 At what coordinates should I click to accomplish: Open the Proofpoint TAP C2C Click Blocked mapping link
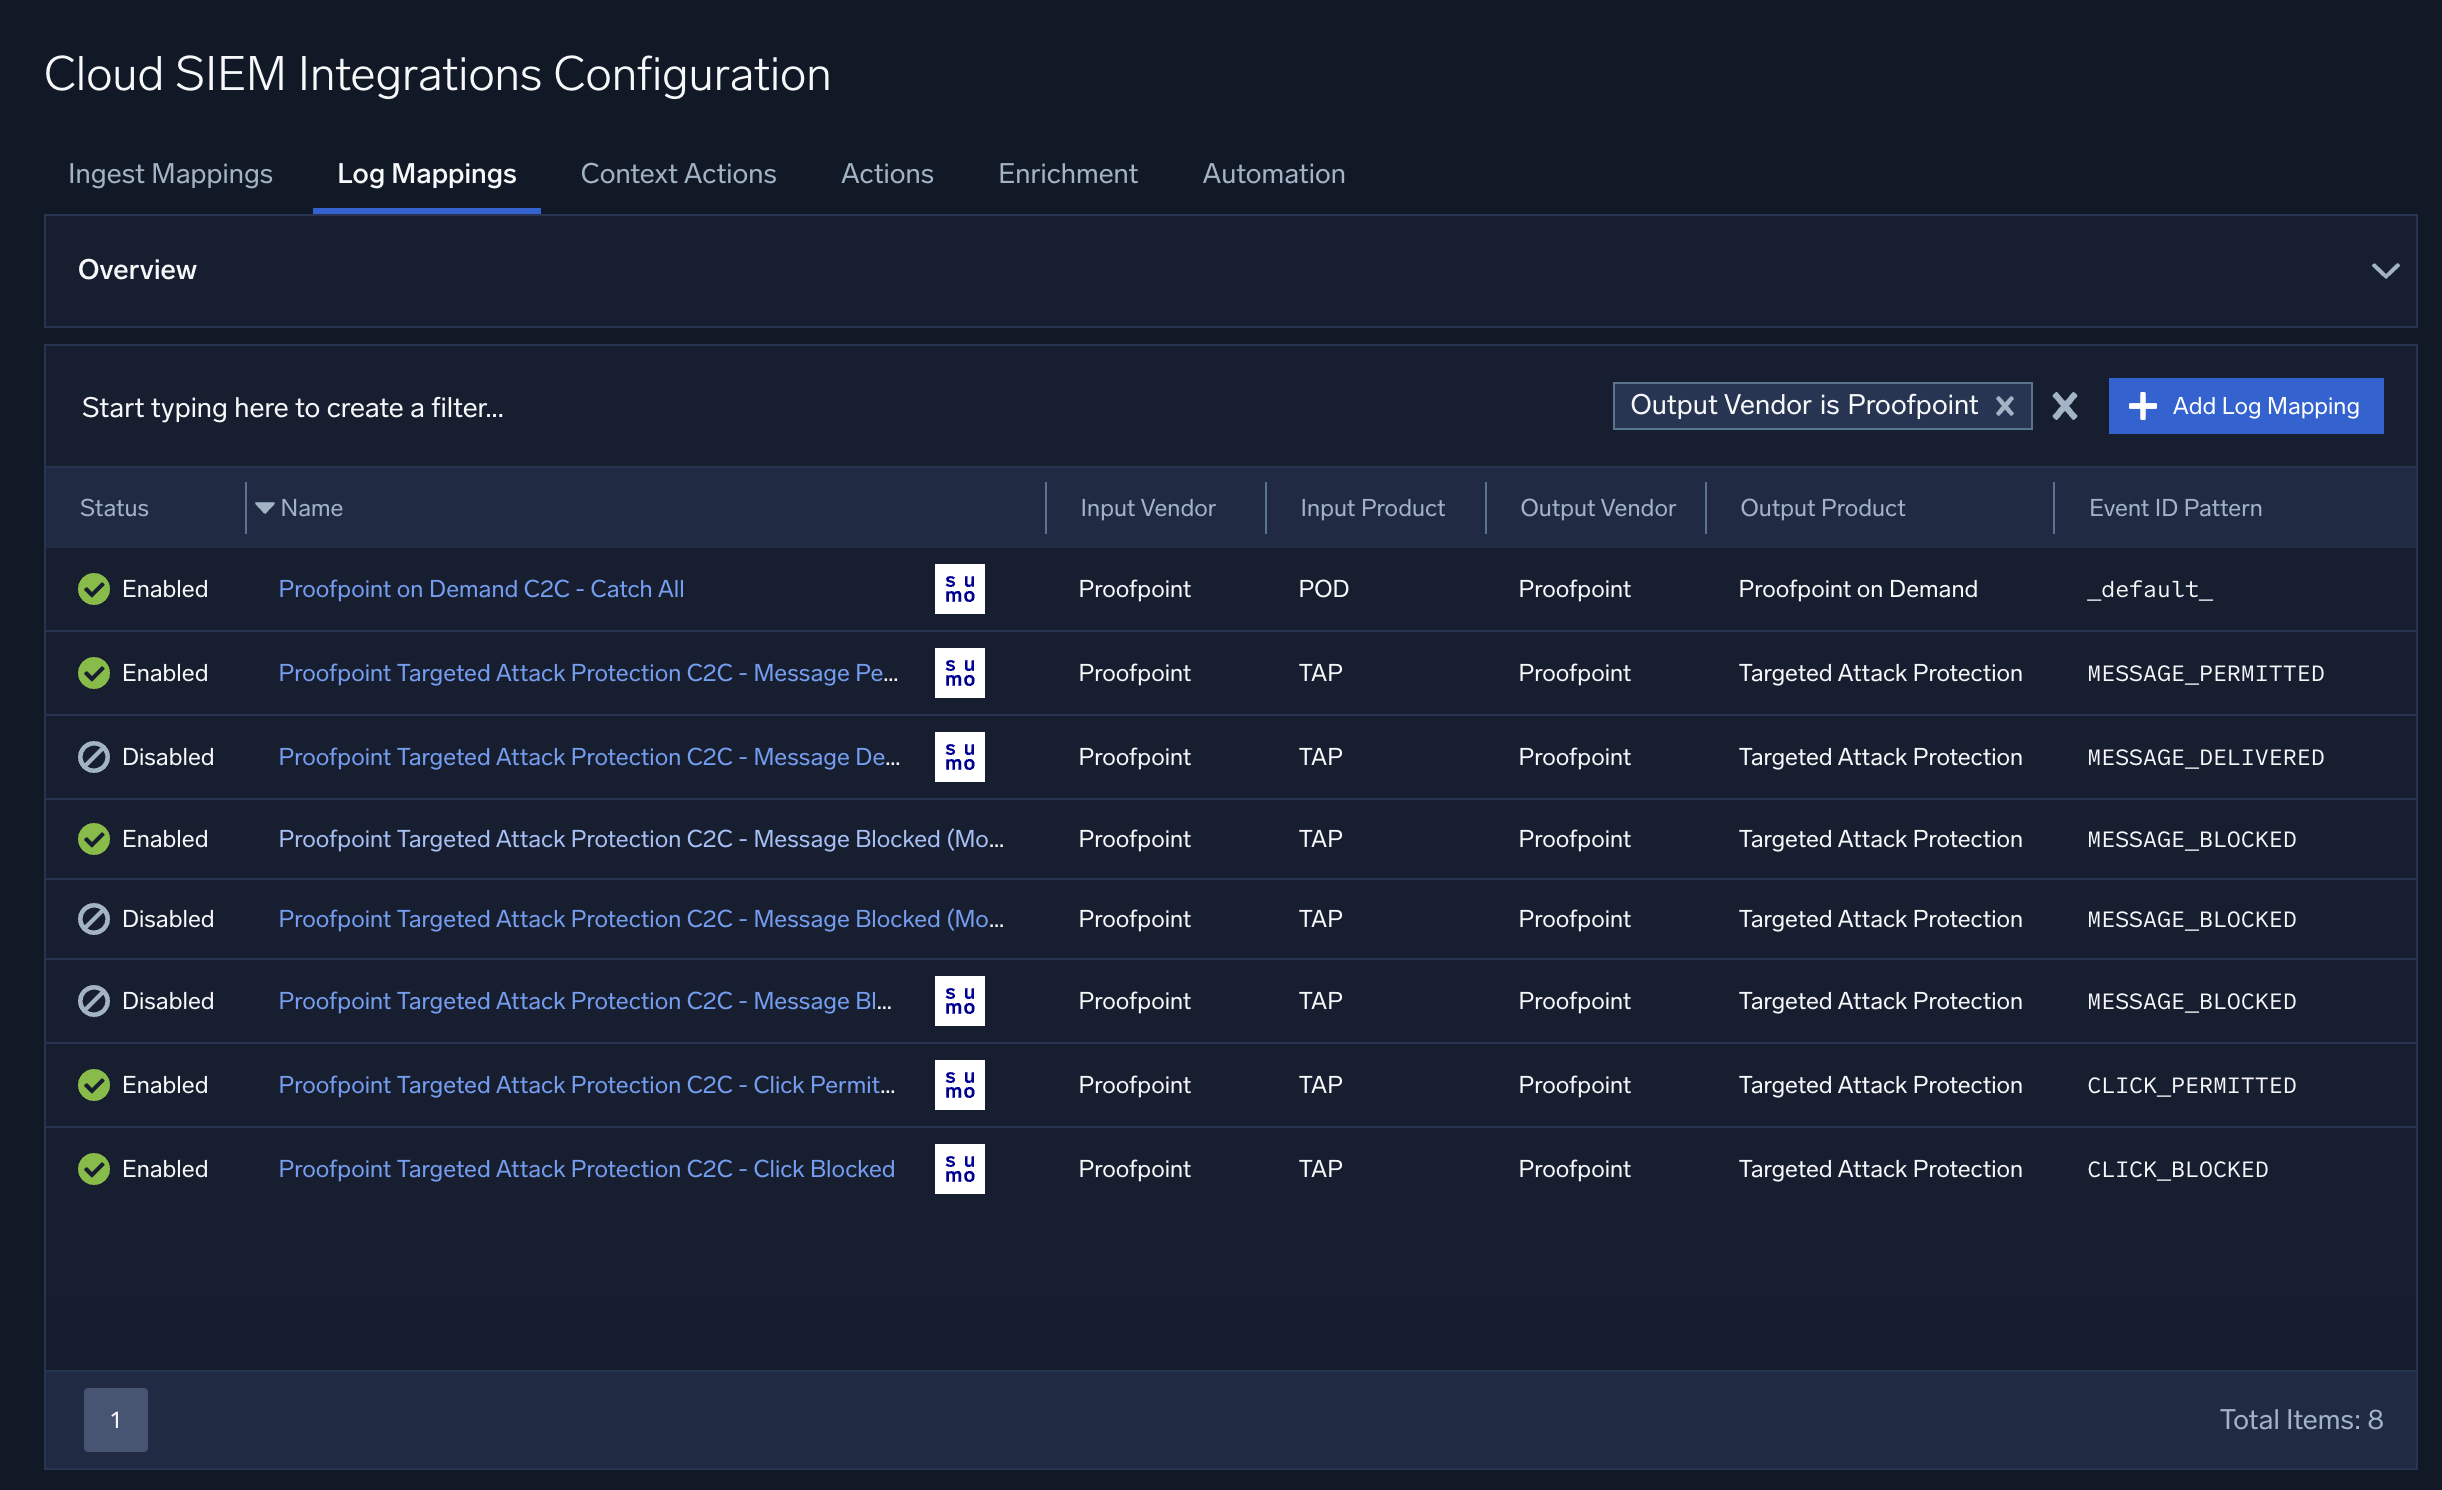(586, 1168)
